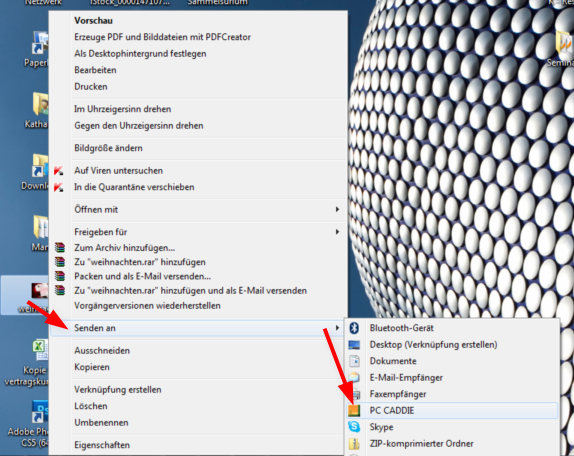Click WinRAR icon next to Zum Archiv hinzufügen
The width and height of the screenshot is (574, 456).
coord(60,248)
